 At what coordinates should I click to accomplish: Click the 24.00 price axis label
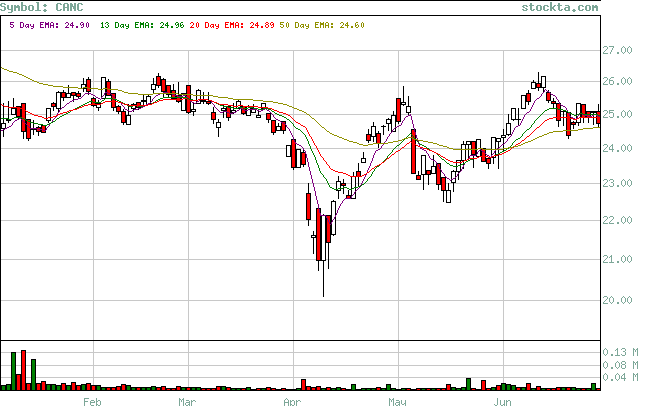(x=617, y=148)
